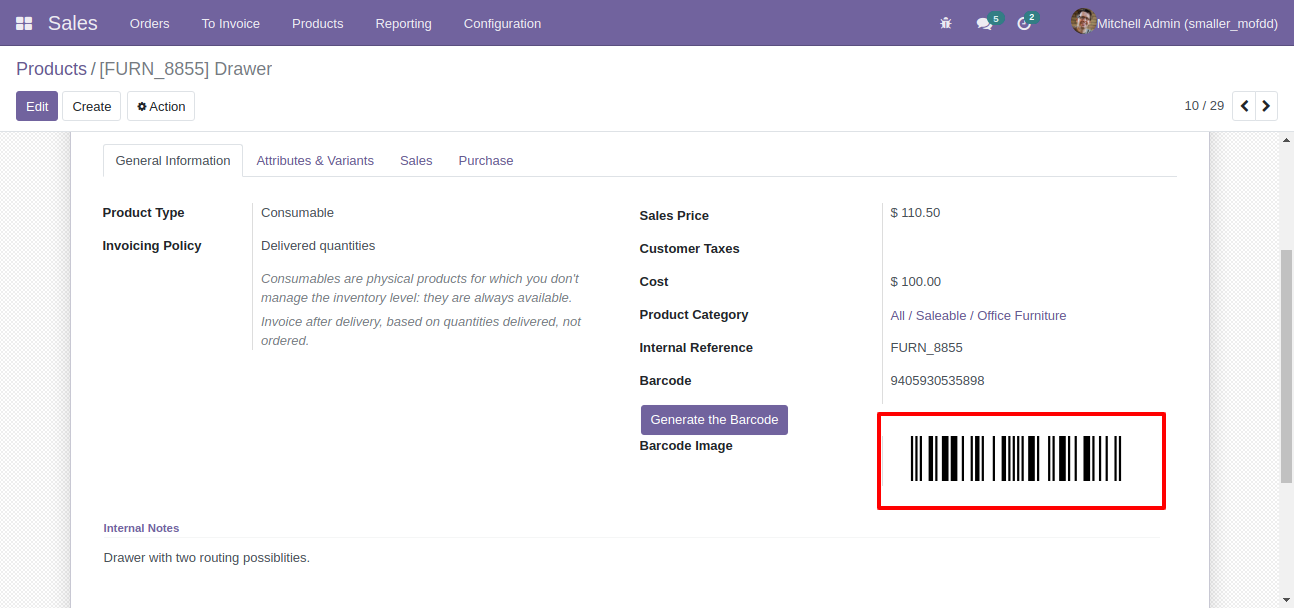This screenshot has height=608, width=1294.
Task: Click the barcode image
Action: (x=1015, y=459)
